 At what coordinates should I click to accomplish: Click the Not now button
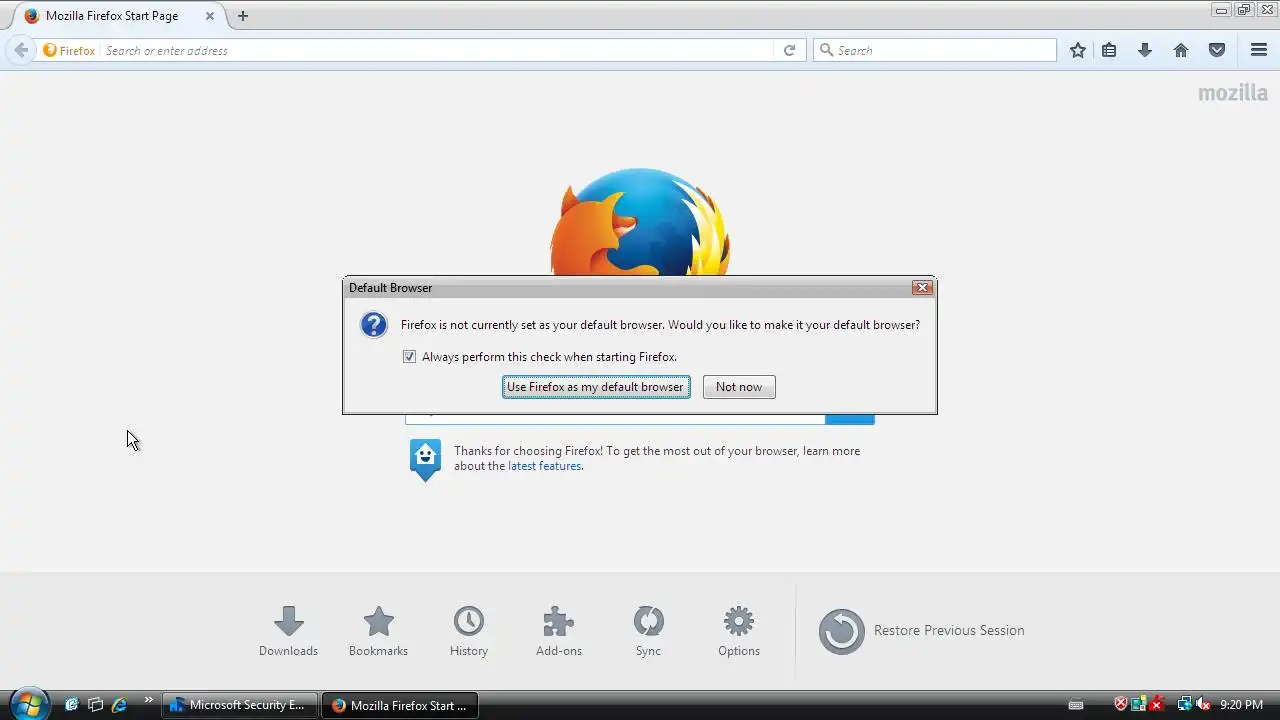(x=739, y=387)
